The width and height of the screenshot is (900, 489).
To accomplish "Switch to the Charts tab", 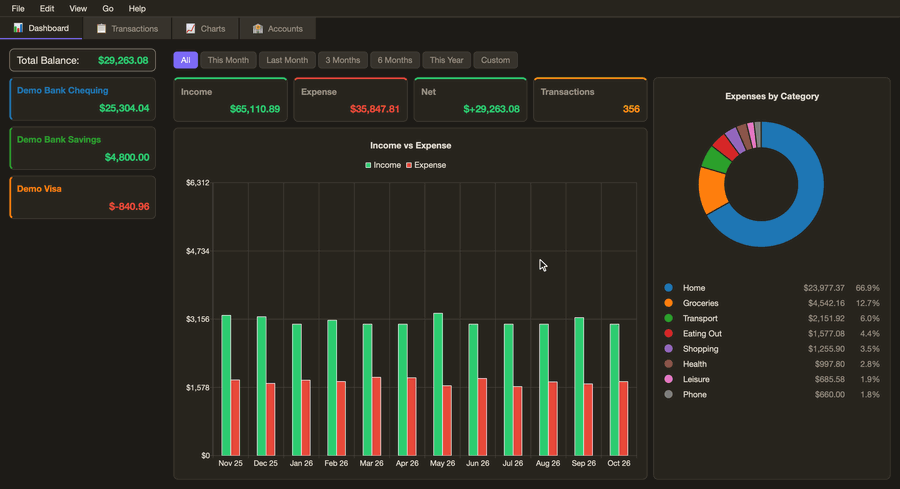I will (205, 28).
